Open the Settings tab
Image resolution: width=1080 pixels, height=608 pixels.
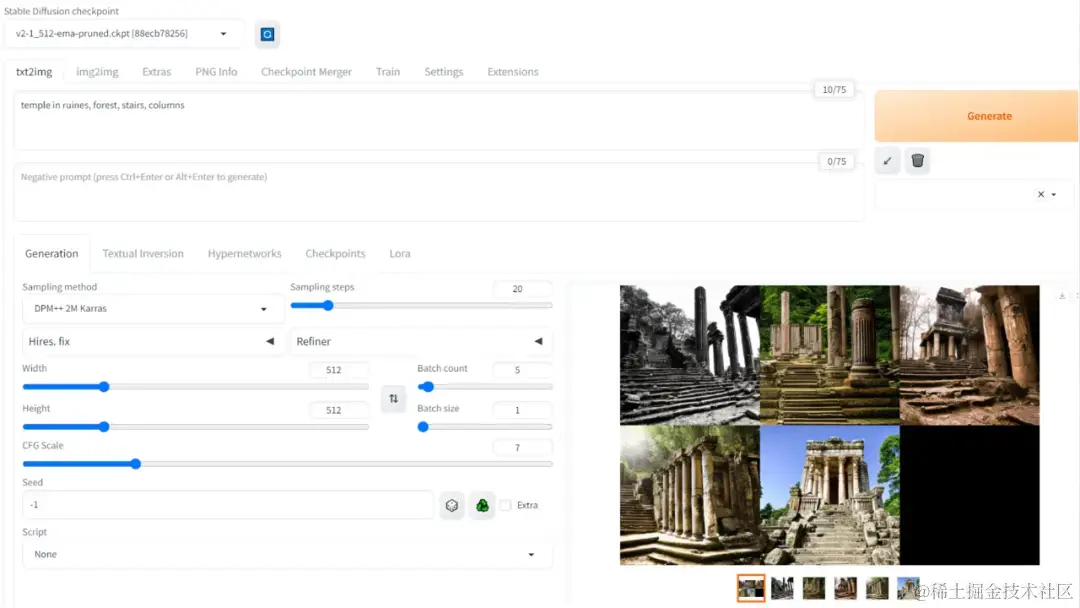(x=444, y=72)
